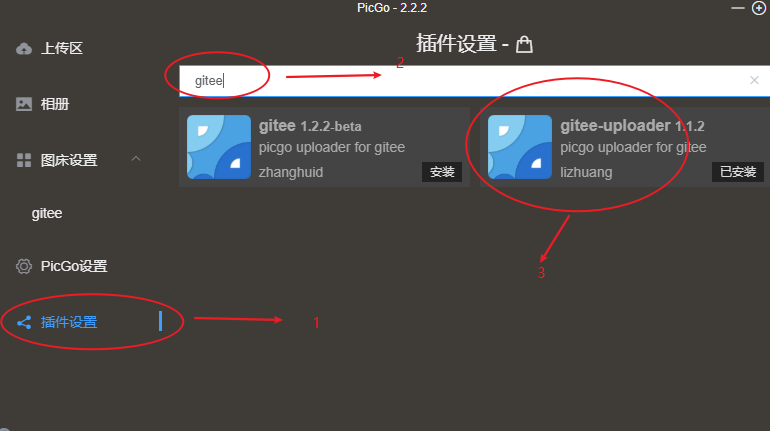Screen dimensions: 770x431
Task: Clear the search box with X
Action: [754, 80]
